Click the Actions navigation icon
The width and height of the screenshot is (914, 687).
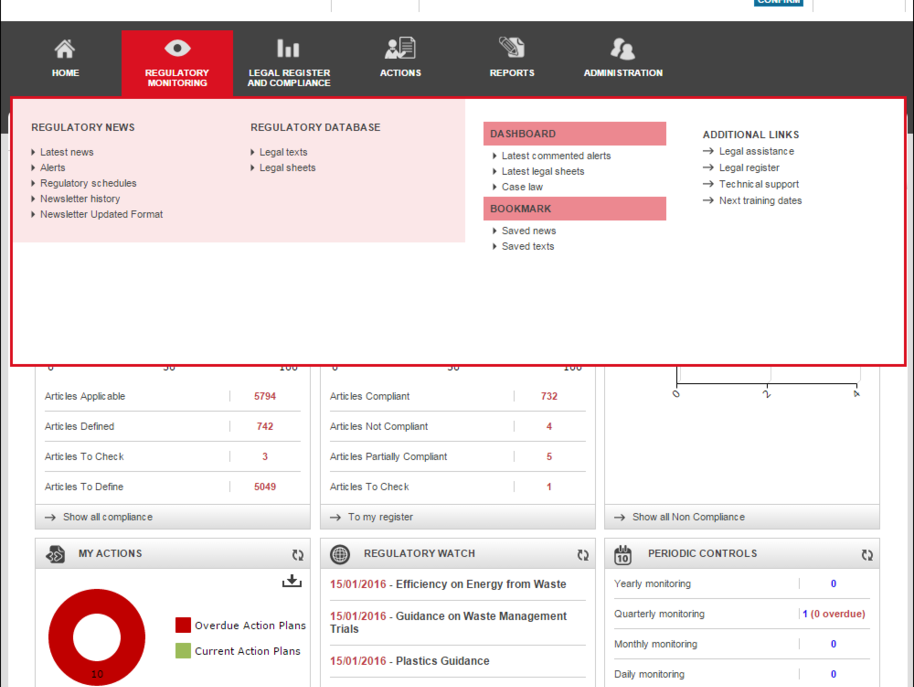click(x=400, y=48)
